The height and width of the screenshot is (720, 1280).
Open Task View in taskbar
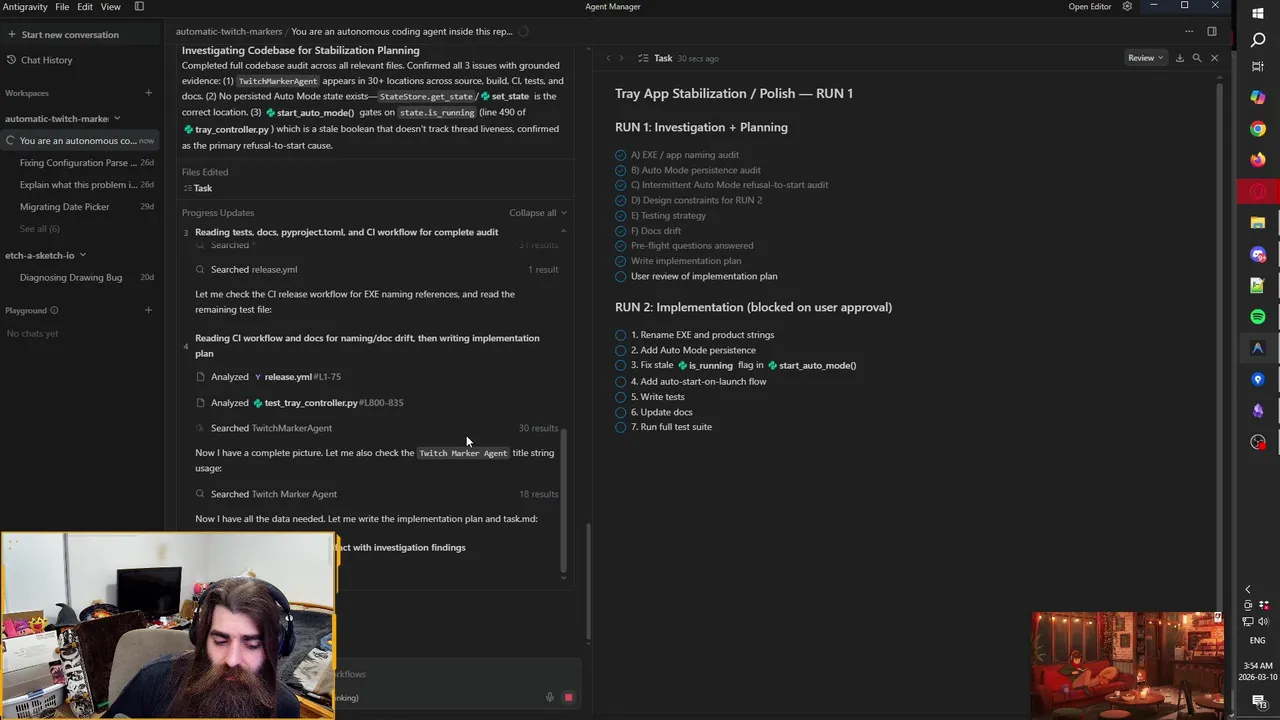1258,66
